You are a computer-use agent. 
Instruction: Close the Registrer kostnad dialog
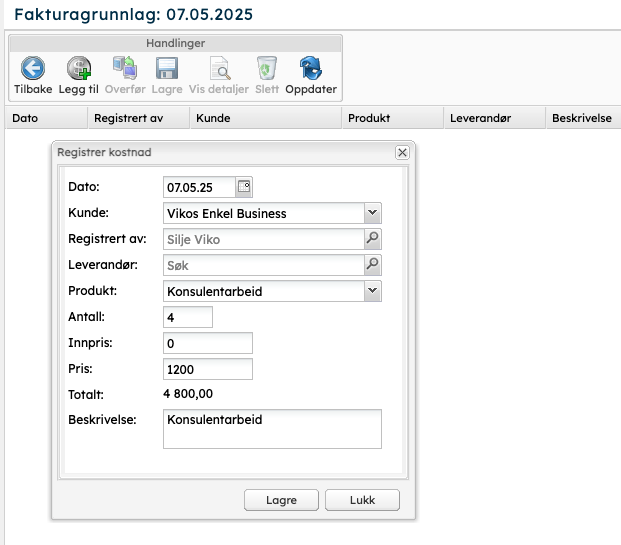pos(402,152)
